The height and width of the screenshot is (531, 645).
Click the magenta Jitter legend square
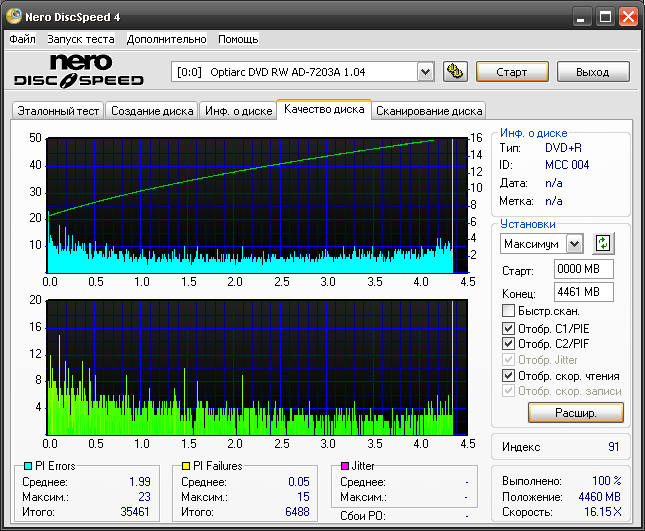345,466
